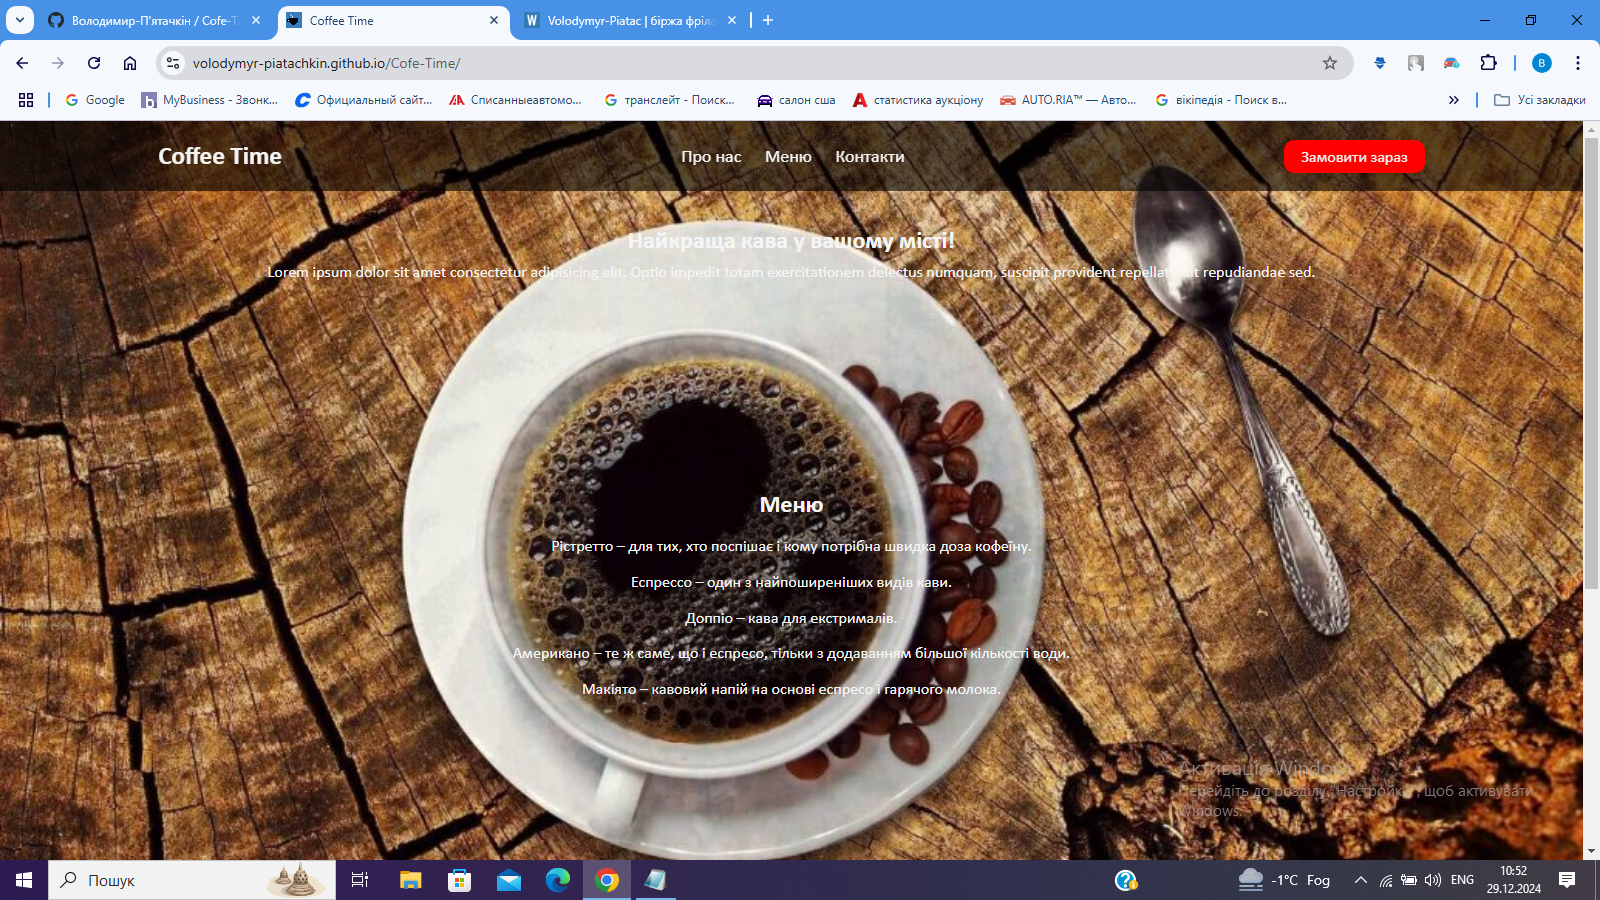Open the Mail app from taskbar

coord(508,880)
